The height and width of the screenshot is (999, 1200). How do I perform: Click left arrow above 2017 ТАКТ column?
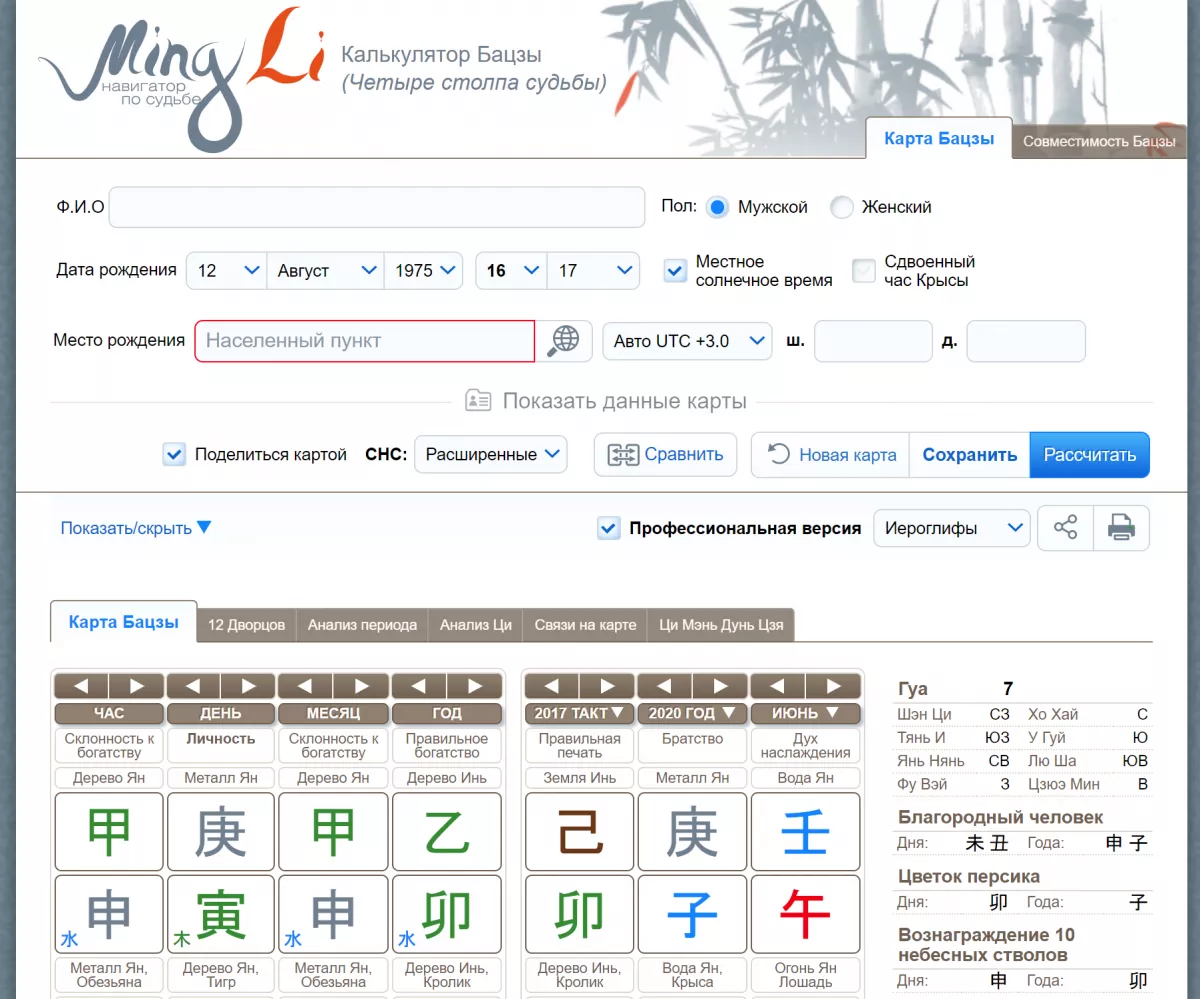552,686
